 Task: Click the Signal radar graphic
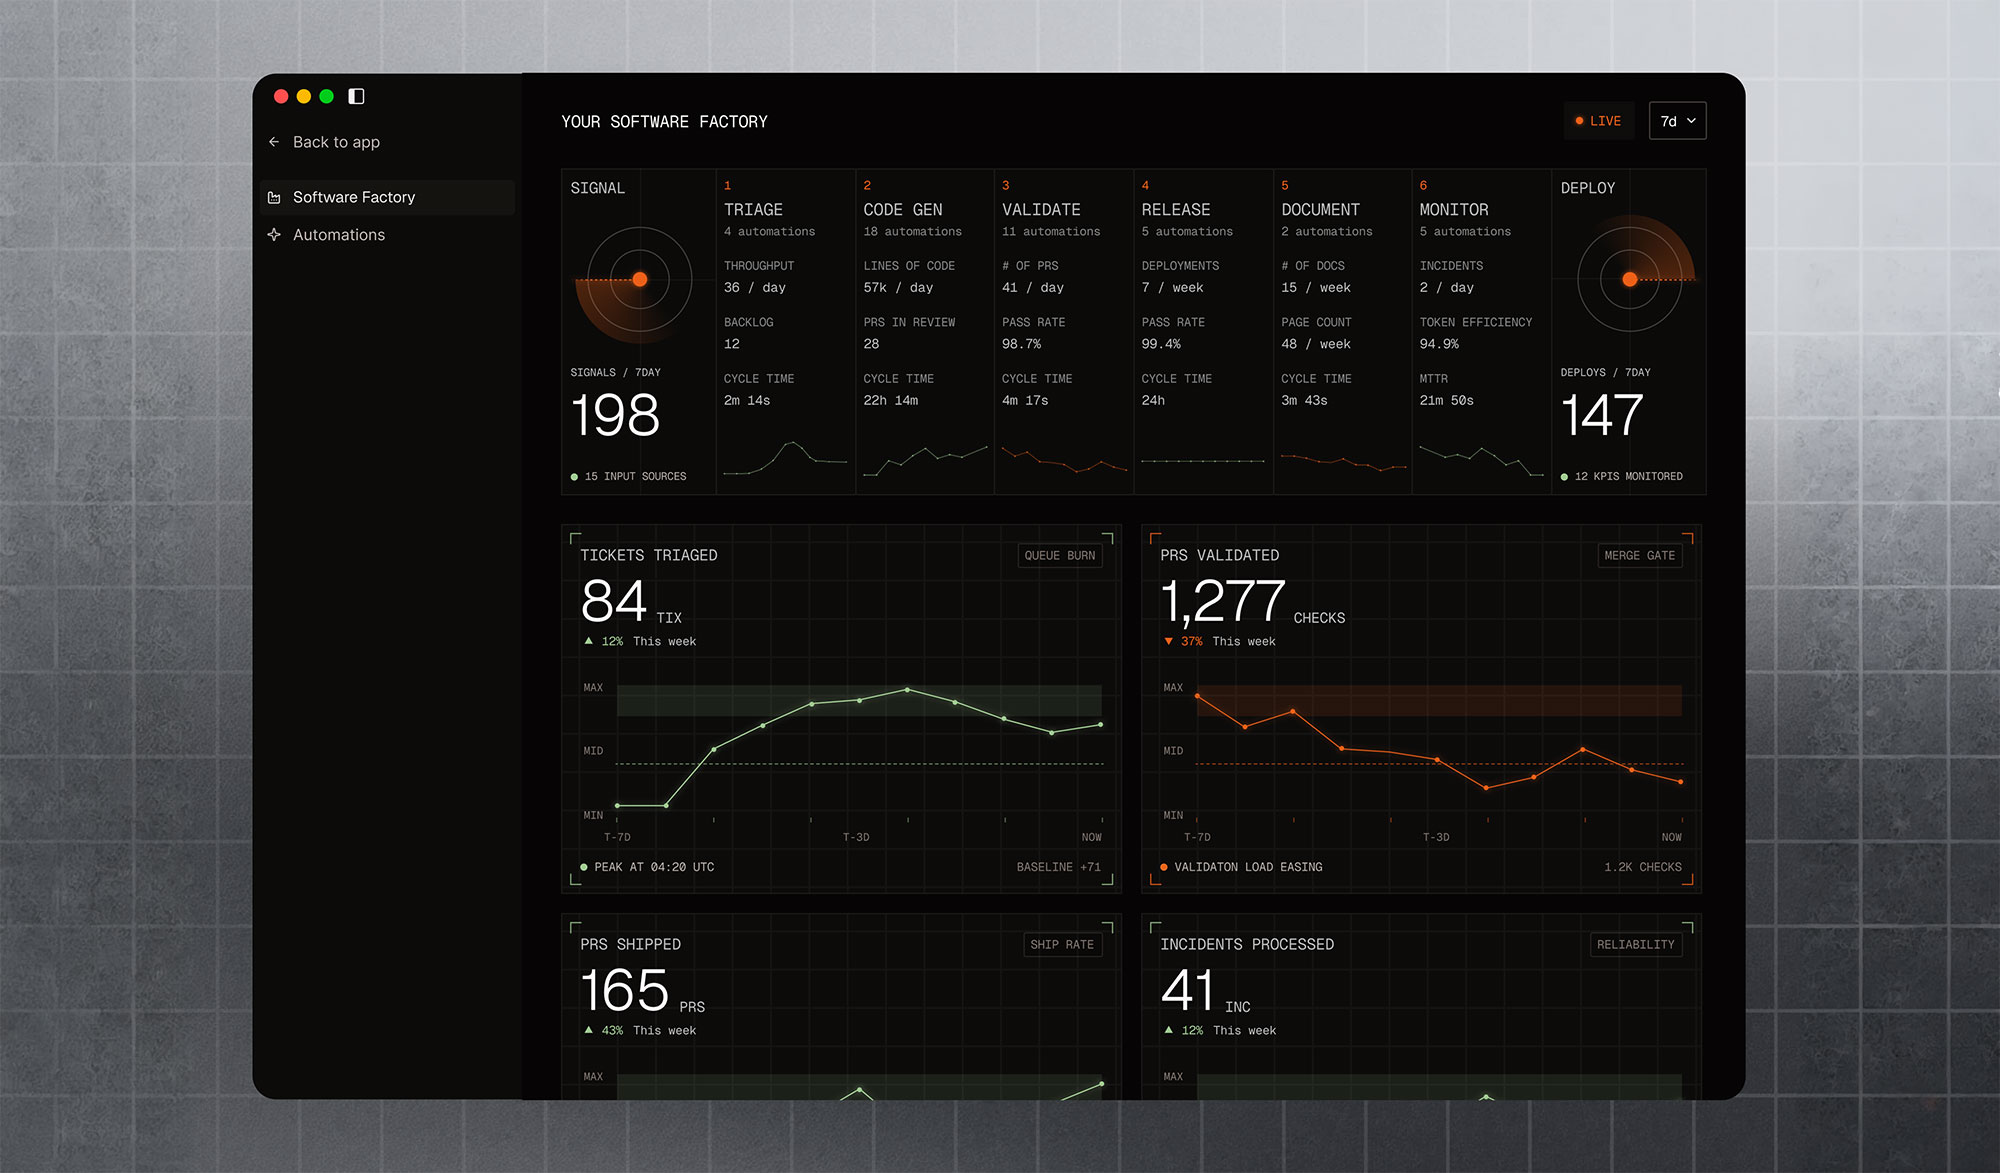[634, 282]
